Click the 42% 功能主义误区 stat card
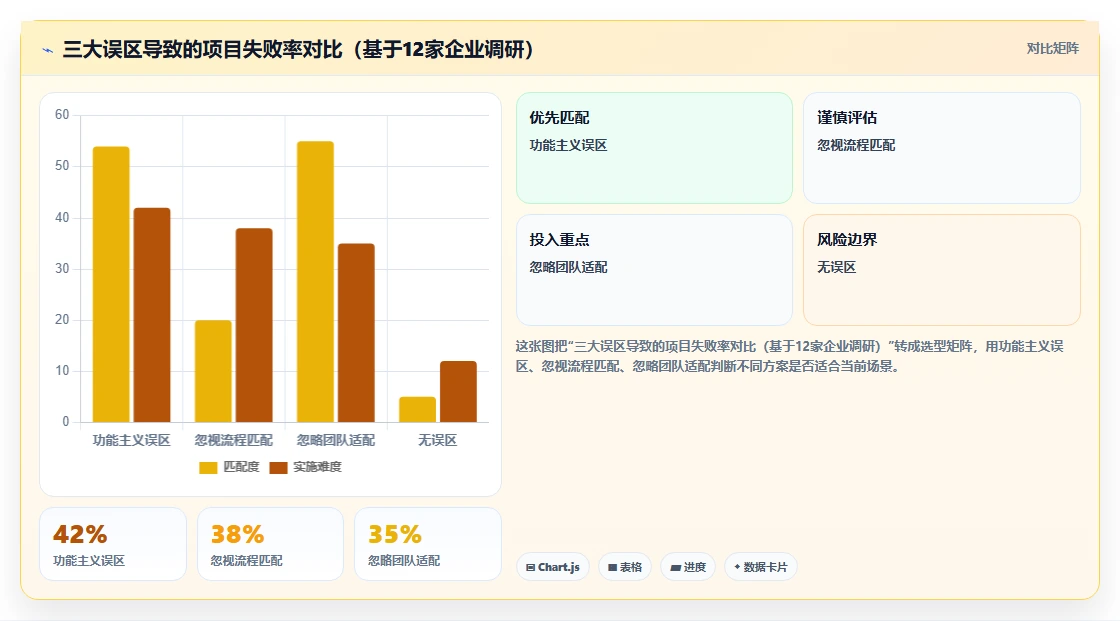This screenshot has width=1120, height=621. (x=113, y=544)
